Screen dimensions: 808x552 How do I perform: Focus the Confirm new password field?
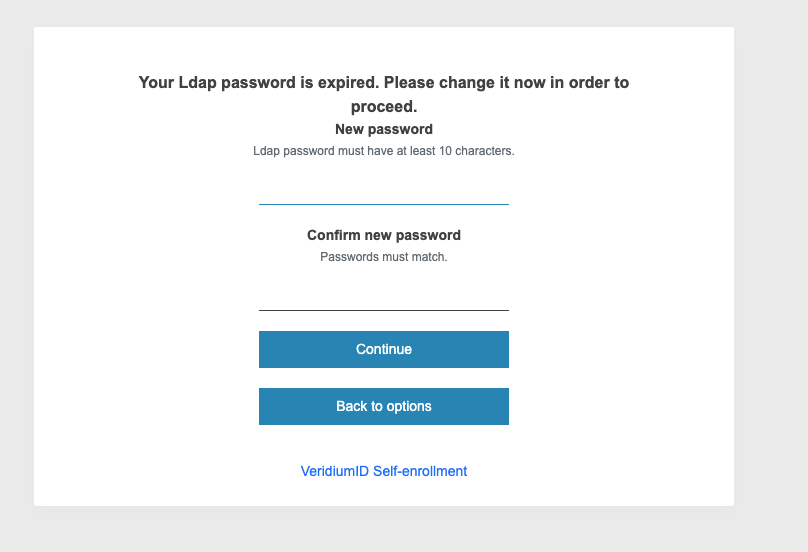[383, 296]
